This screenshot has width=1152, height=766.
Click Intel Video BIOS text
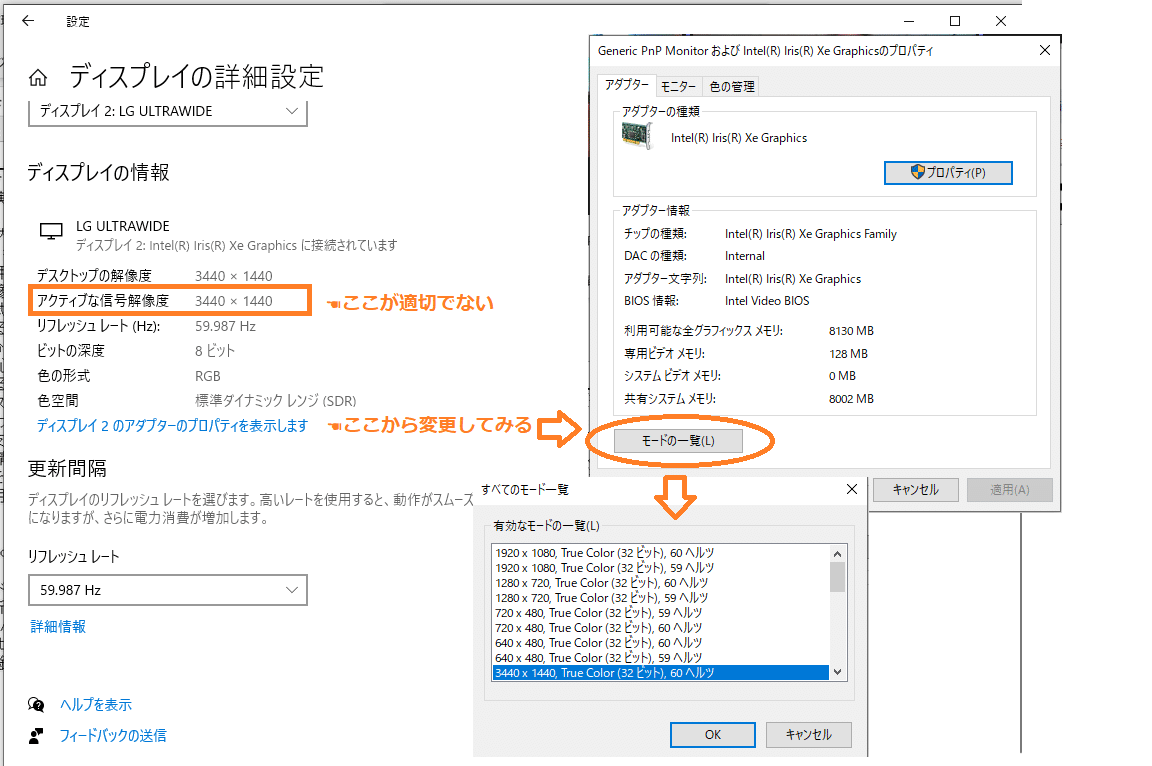pos(767,301)
